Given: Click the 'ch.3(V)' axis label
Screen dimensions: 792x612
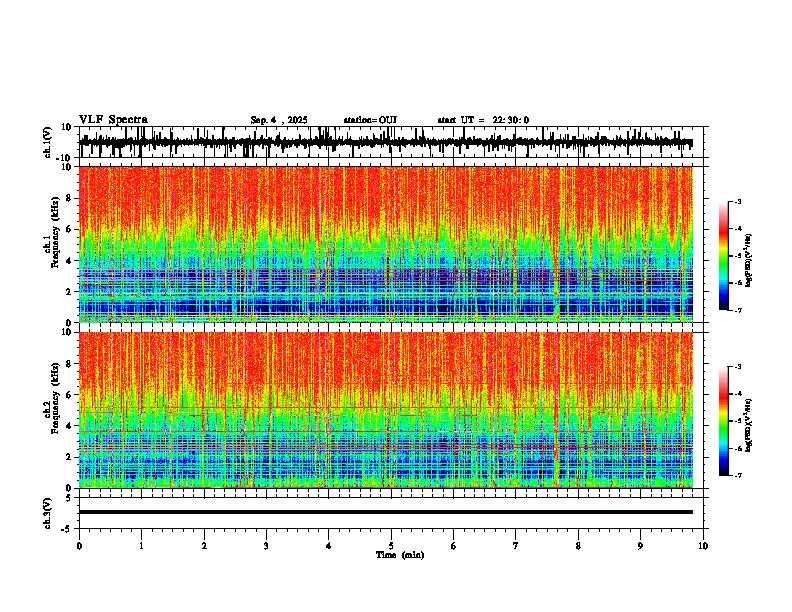Looking at the screenshot, I should [x=48, y=513].
